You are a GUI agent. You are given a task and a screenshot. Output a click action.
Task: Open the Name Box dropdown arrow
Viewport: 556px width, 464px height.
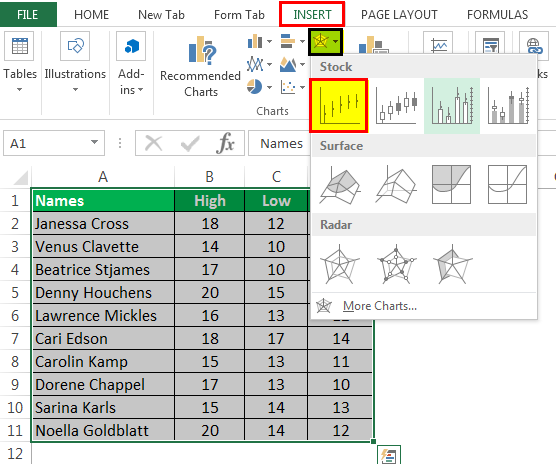click(x=94, y=142)
